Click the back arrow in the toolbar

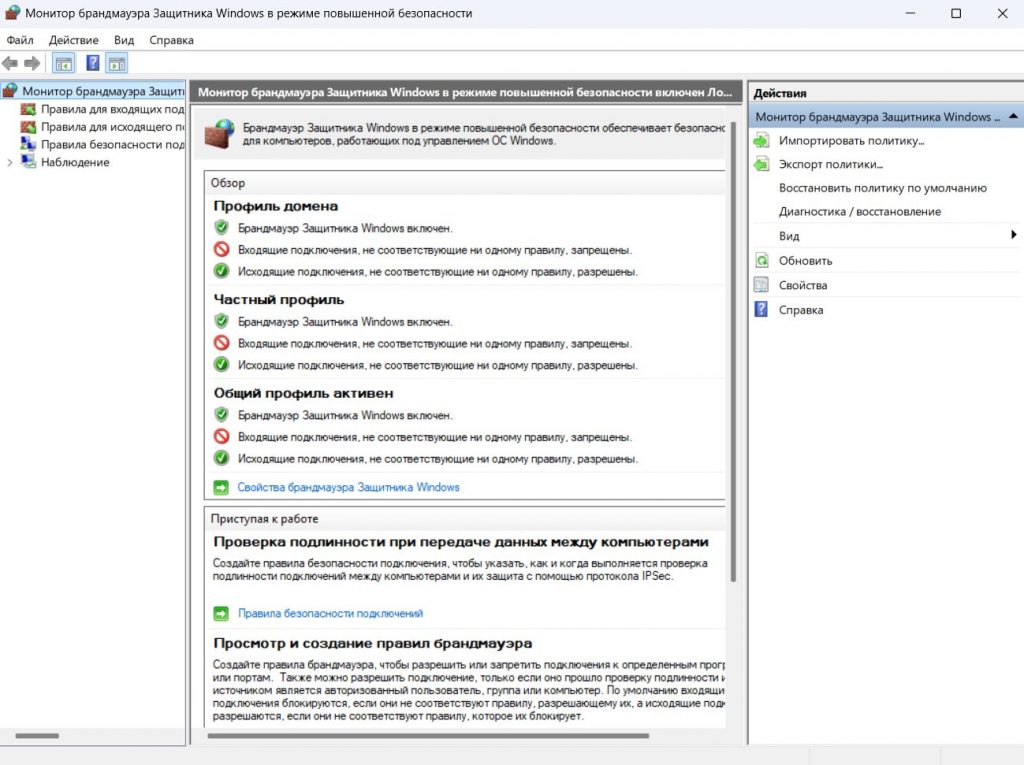tap(10, 63)
